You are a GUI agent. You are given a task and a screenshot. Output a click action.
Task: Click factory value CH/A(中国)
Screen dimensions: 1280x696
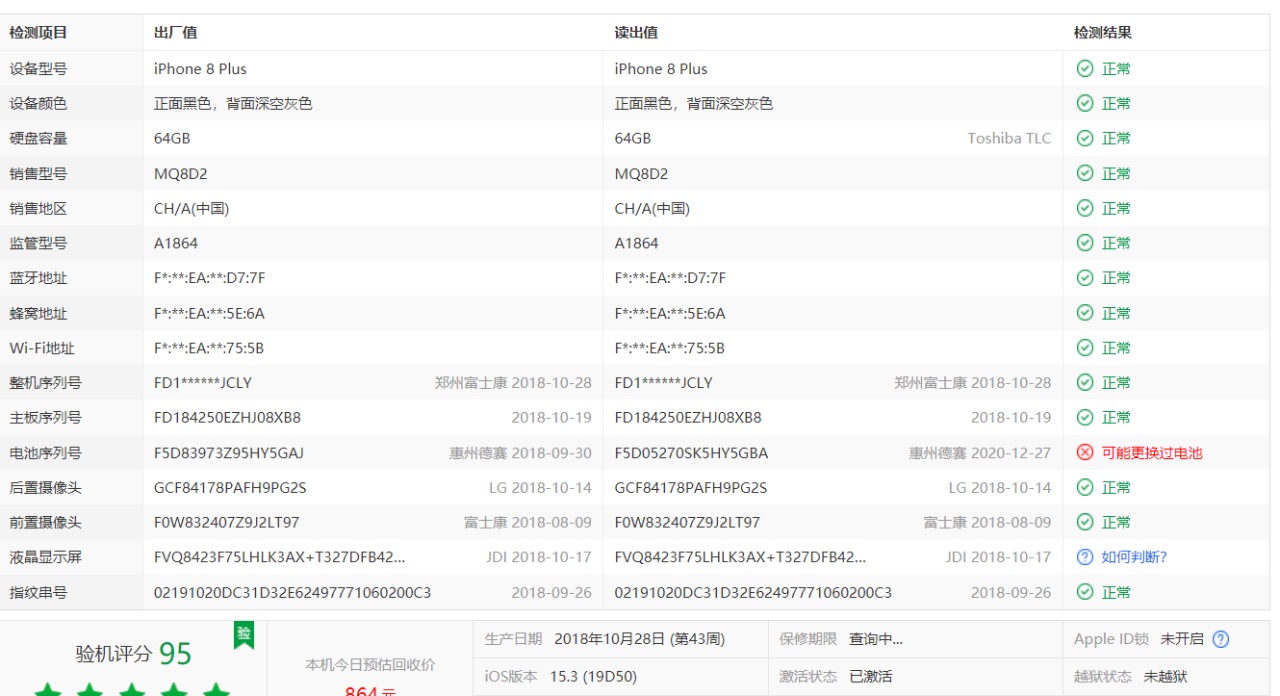click(x=192, y=209)
